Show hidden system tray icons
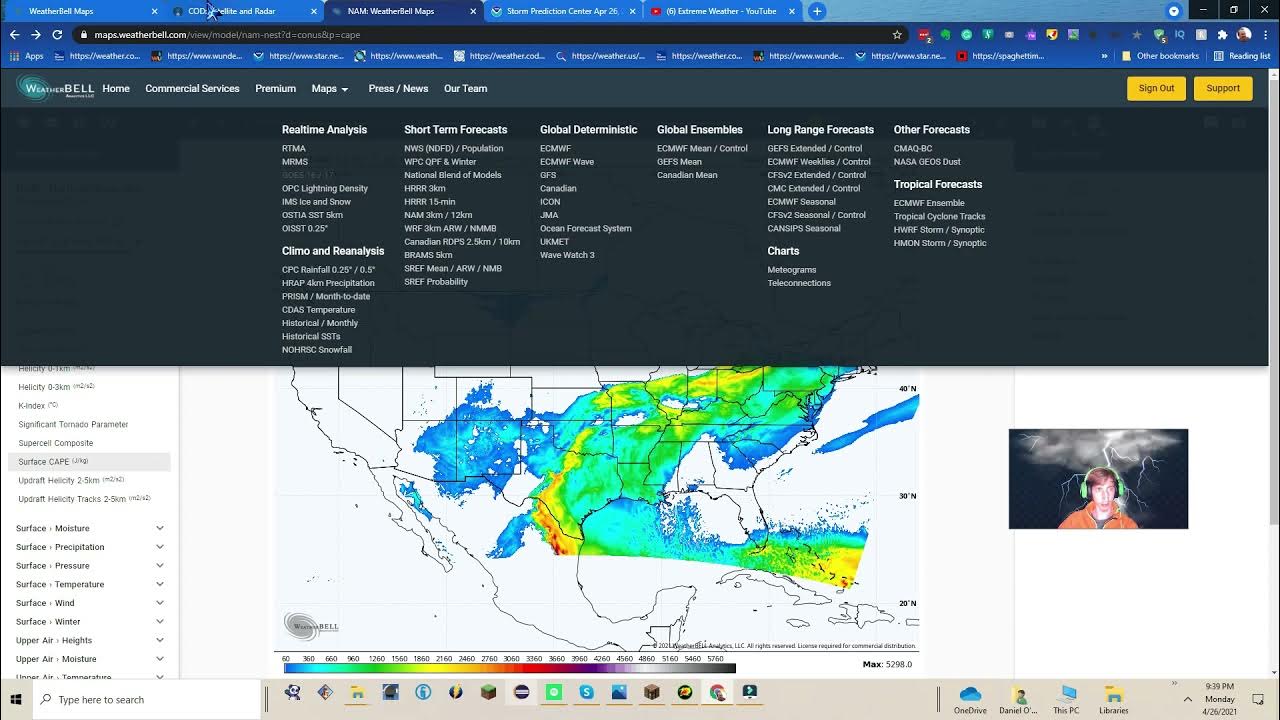The width and height of the screenshot is (1280, 720). click(x=1188, y=699)
